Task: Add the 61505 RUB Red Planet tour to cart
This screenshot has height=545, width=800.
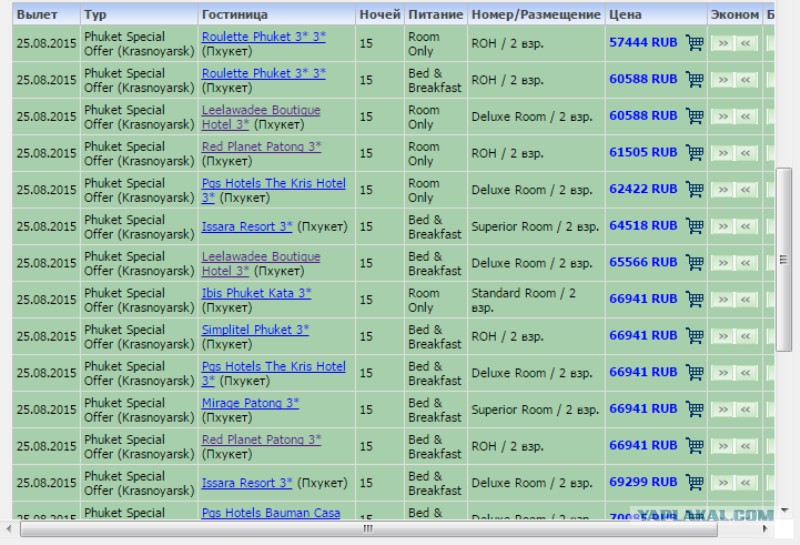Action: pos(694,153)
